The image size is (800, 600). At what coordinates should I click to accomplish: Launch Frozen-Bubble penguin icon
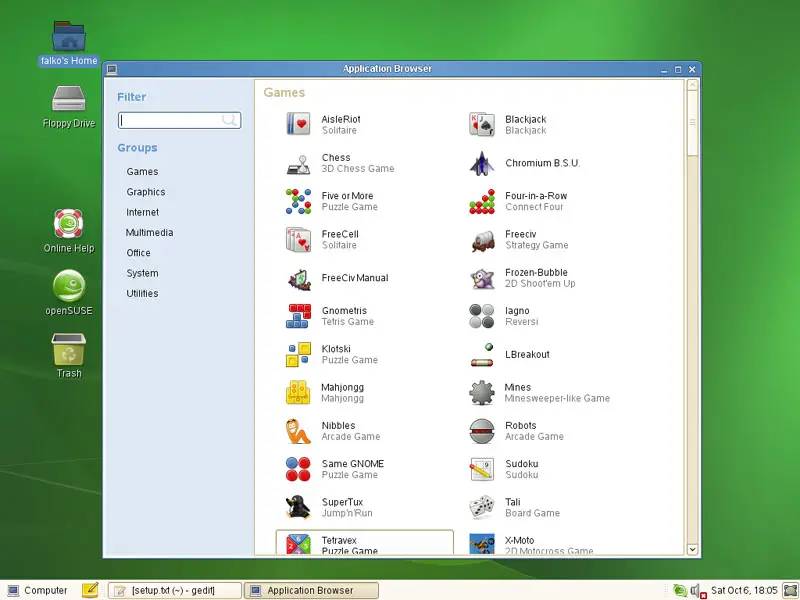coord(482,278)
